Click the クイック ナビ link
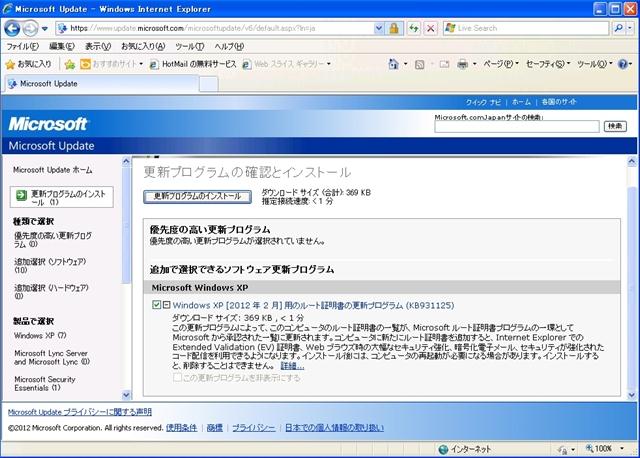Viewport: 640px width, 458px height. tap(483, 102)
